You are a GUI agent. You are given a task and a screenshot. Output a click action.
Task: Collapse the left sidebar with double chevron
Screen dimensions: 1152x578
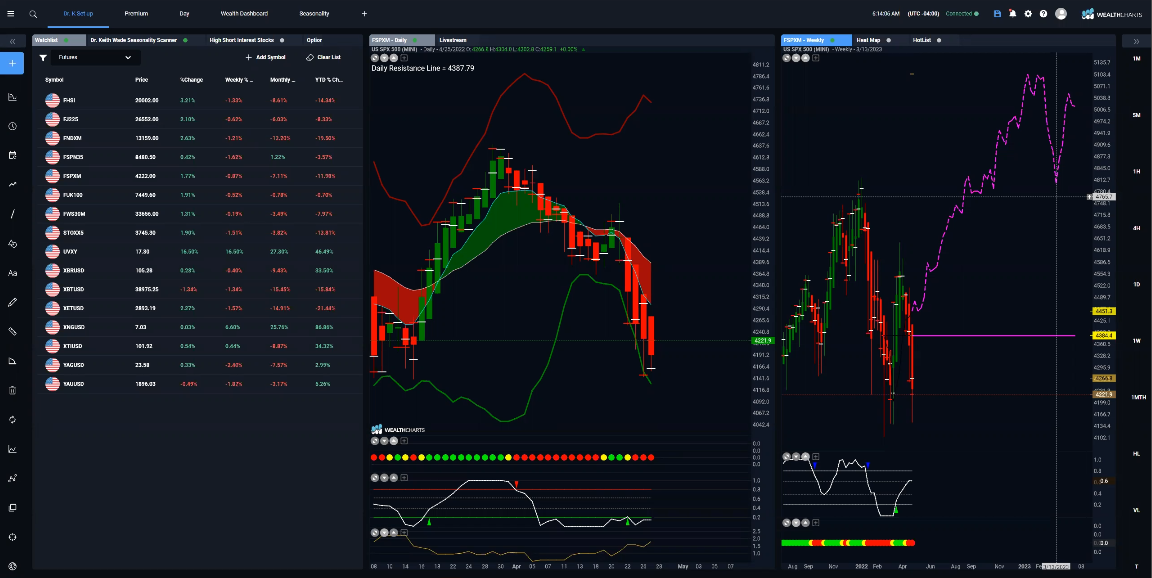pos(12,42)
